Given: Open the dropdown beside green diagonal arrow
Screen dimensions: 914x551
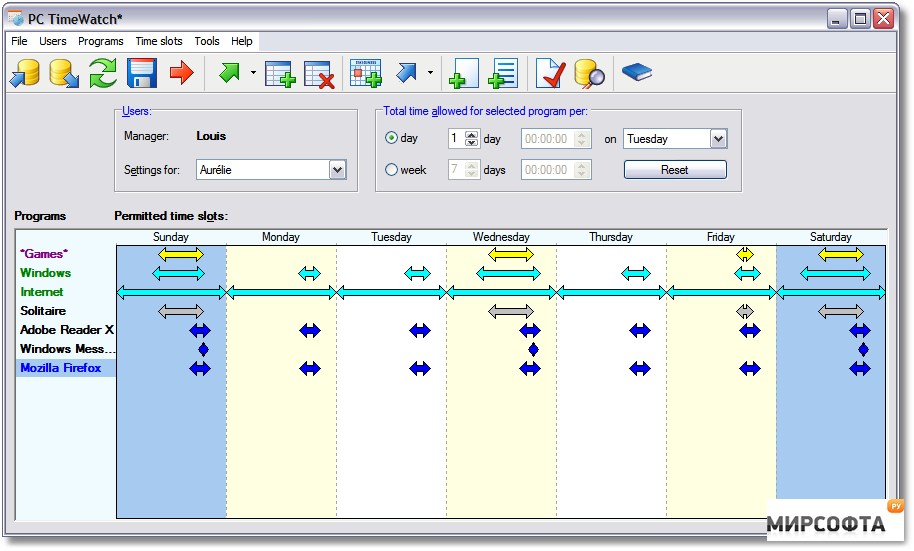Looking at the screenshot, I should coord(253,73).
